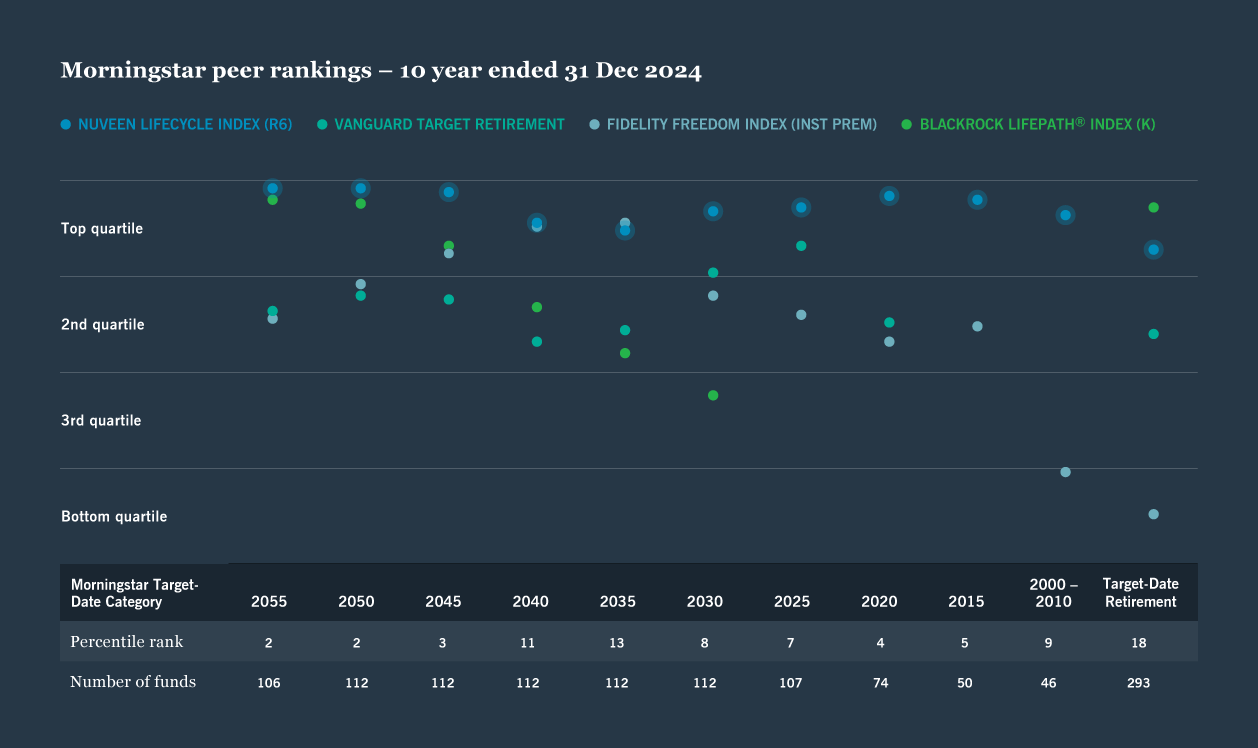The width and height of the screenshot is (1258, 748).
Task: Click the Nuveen data point for 2050
Action: 360,188
